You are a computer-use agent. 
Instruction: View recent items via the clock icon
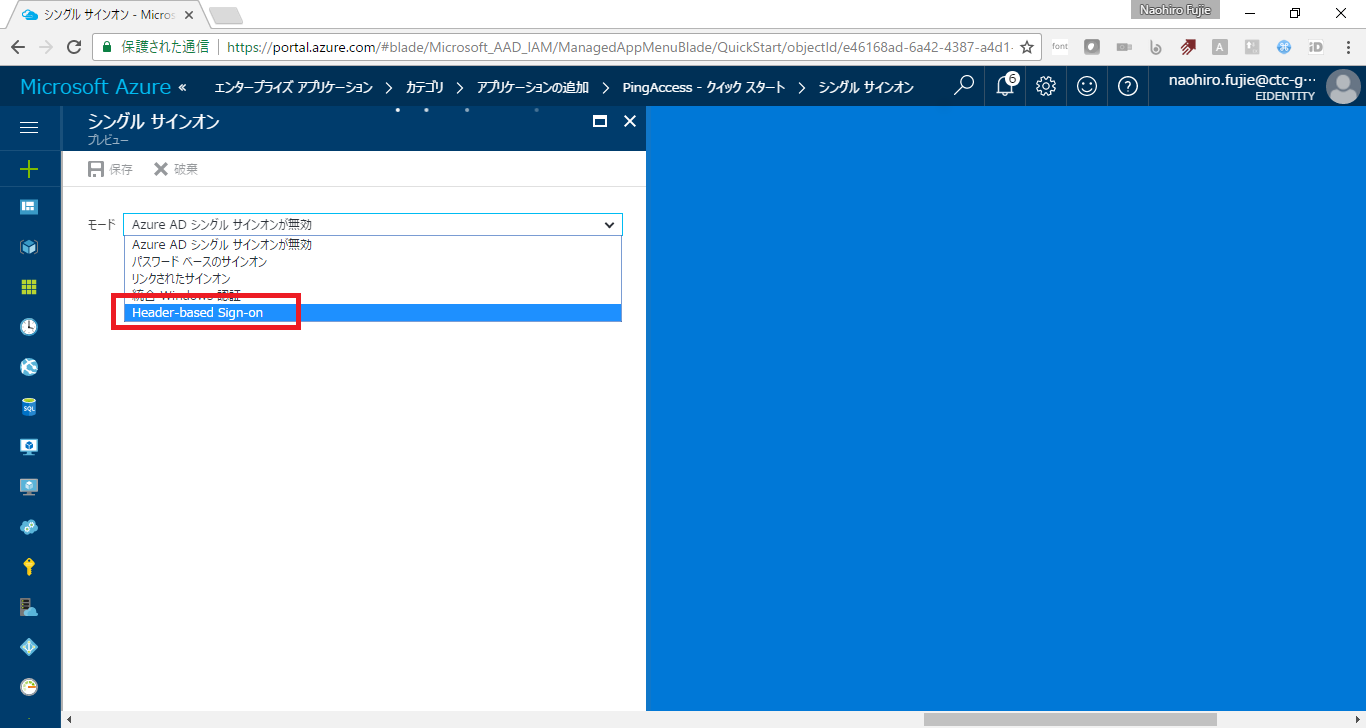coord(30,326)
